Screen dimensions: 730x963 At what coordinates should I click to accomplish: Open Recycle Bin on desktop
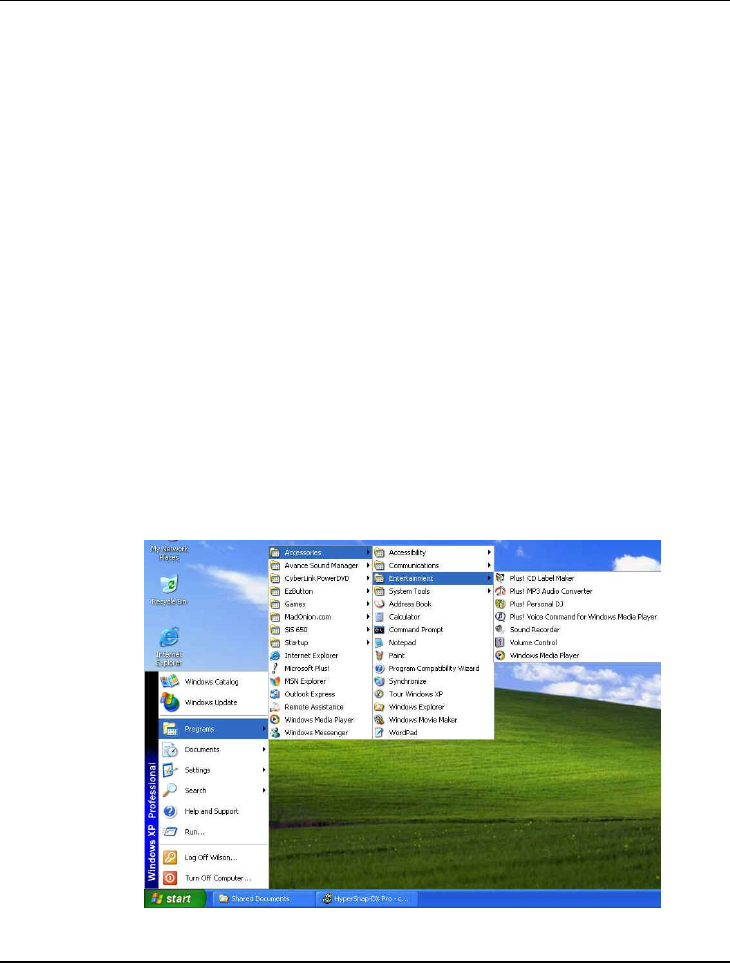(x=169, y=590)
